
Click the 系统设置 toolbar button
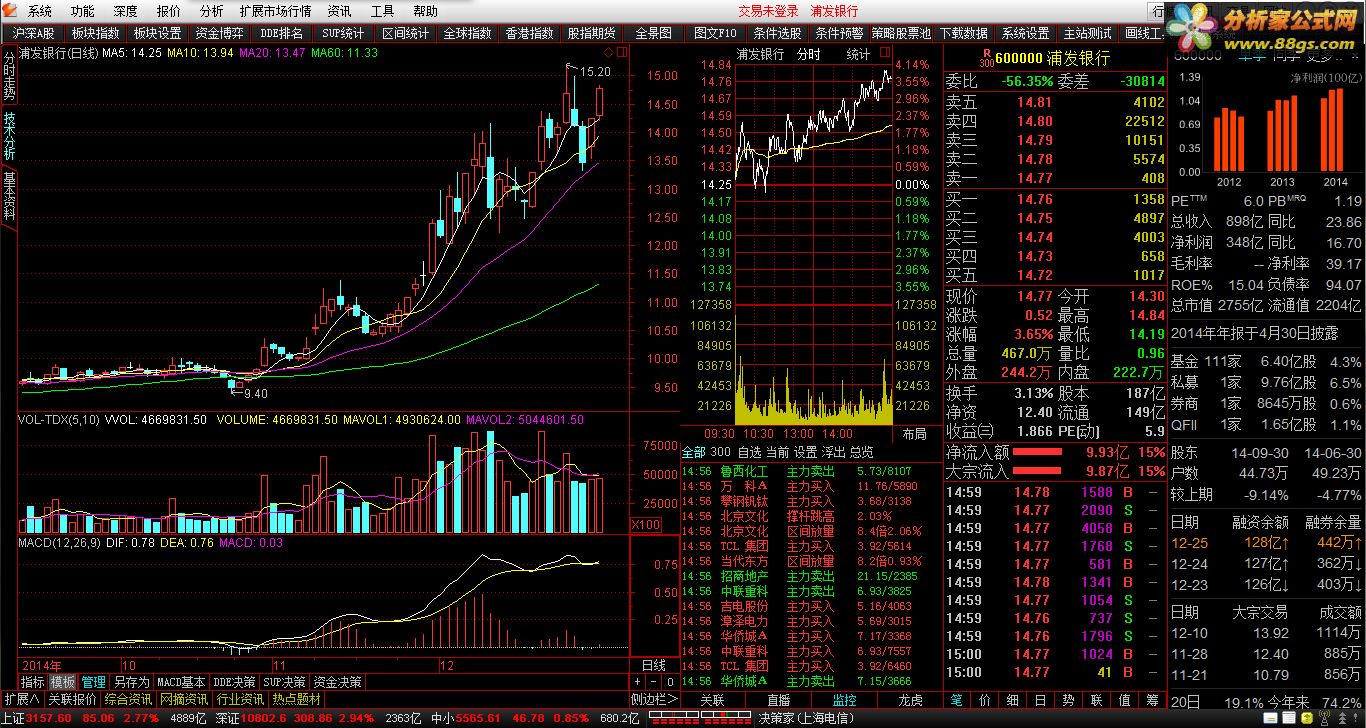point(1026,33)
